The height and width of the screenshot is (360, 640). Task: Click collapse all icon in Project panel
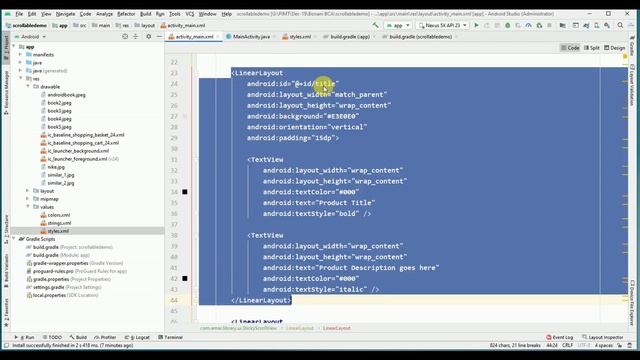(136, 36)
